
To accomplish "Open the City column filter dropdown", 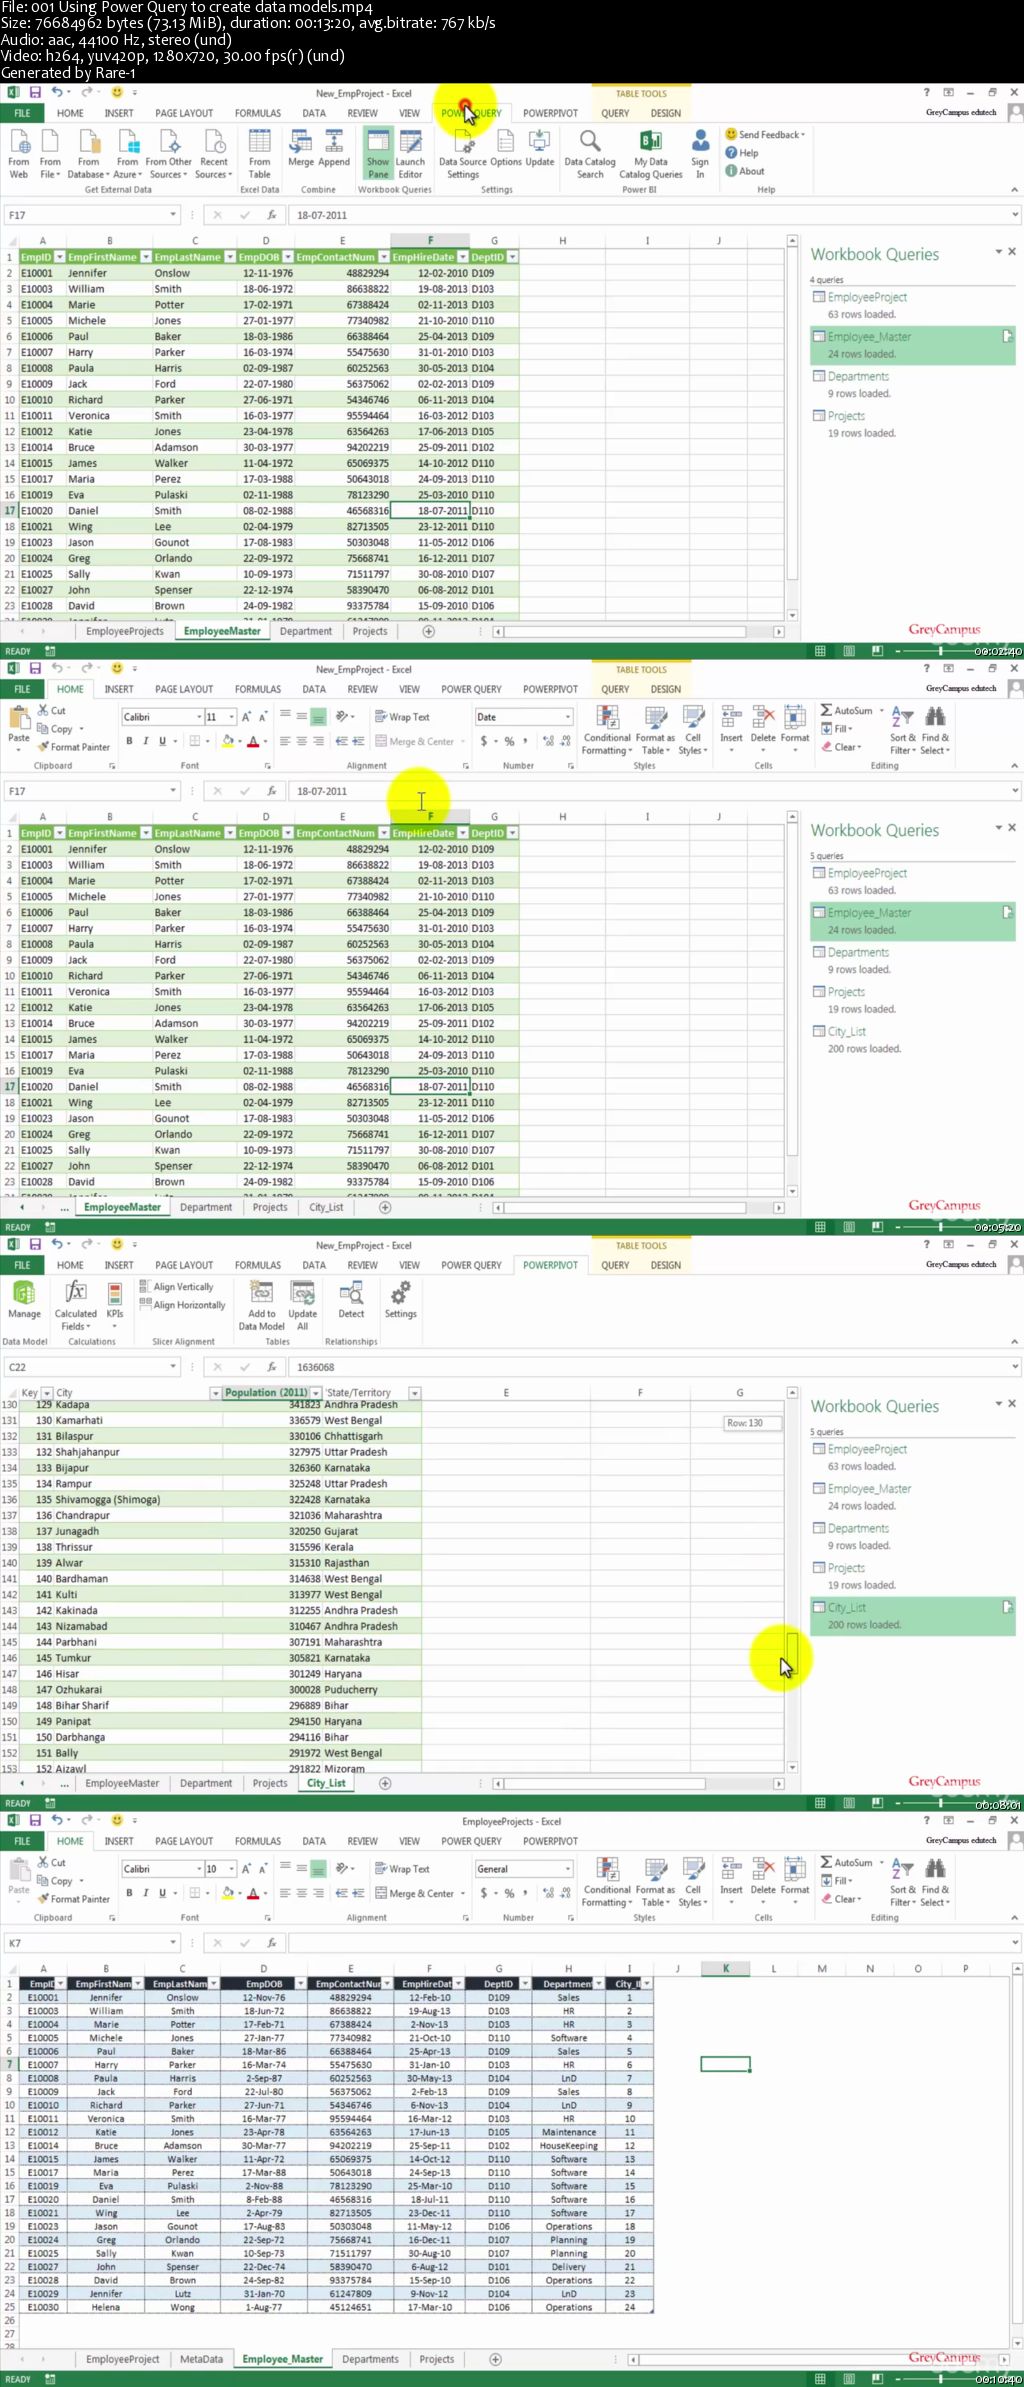I will pyautogui.click(x=215, y=1393).
